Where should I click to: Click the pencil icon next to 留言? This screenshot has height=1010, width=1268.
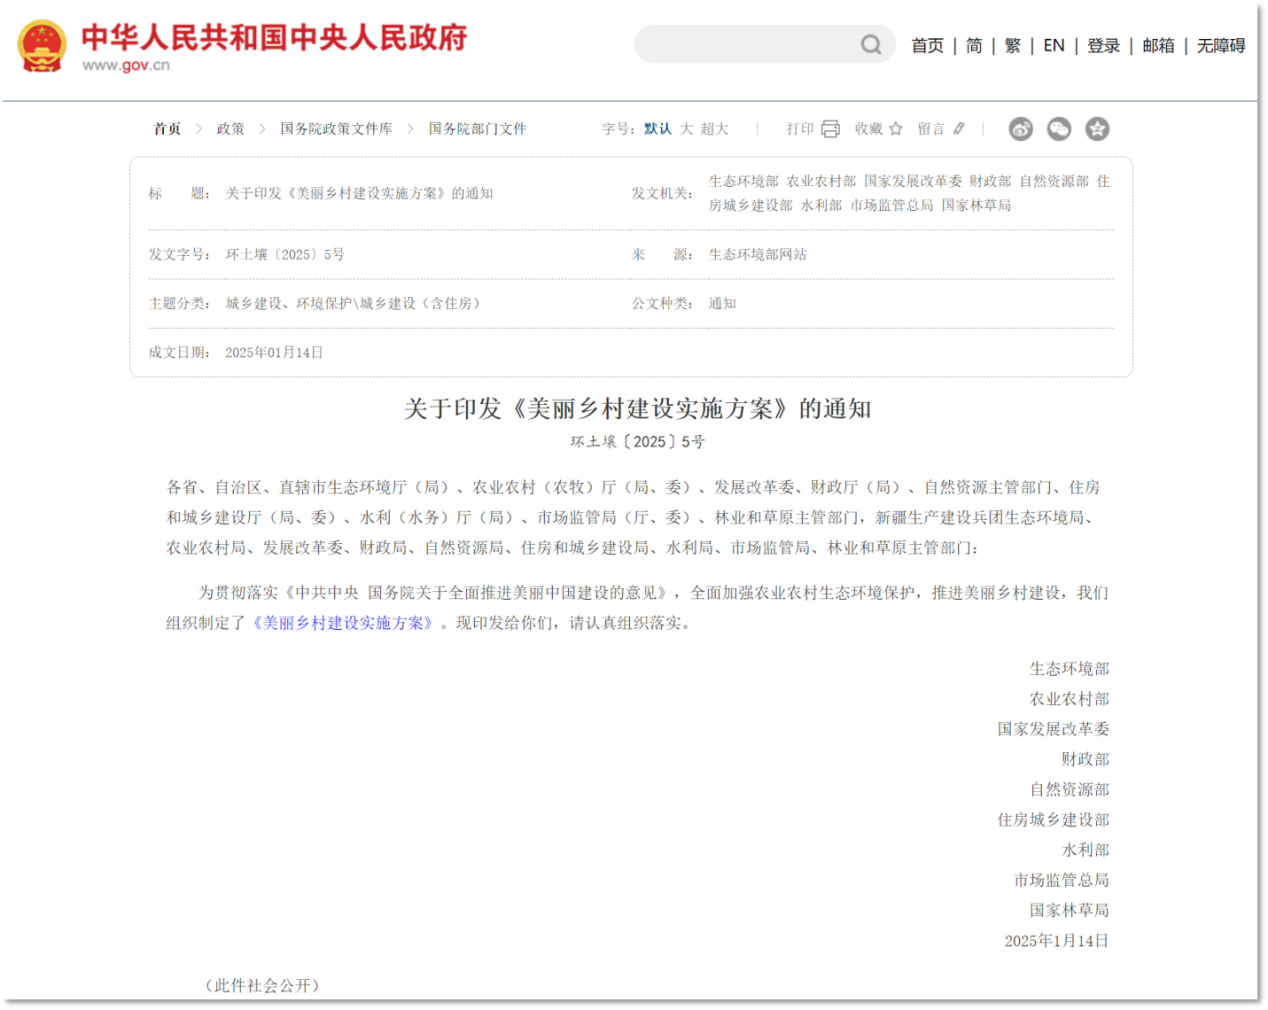click(959, 129)
